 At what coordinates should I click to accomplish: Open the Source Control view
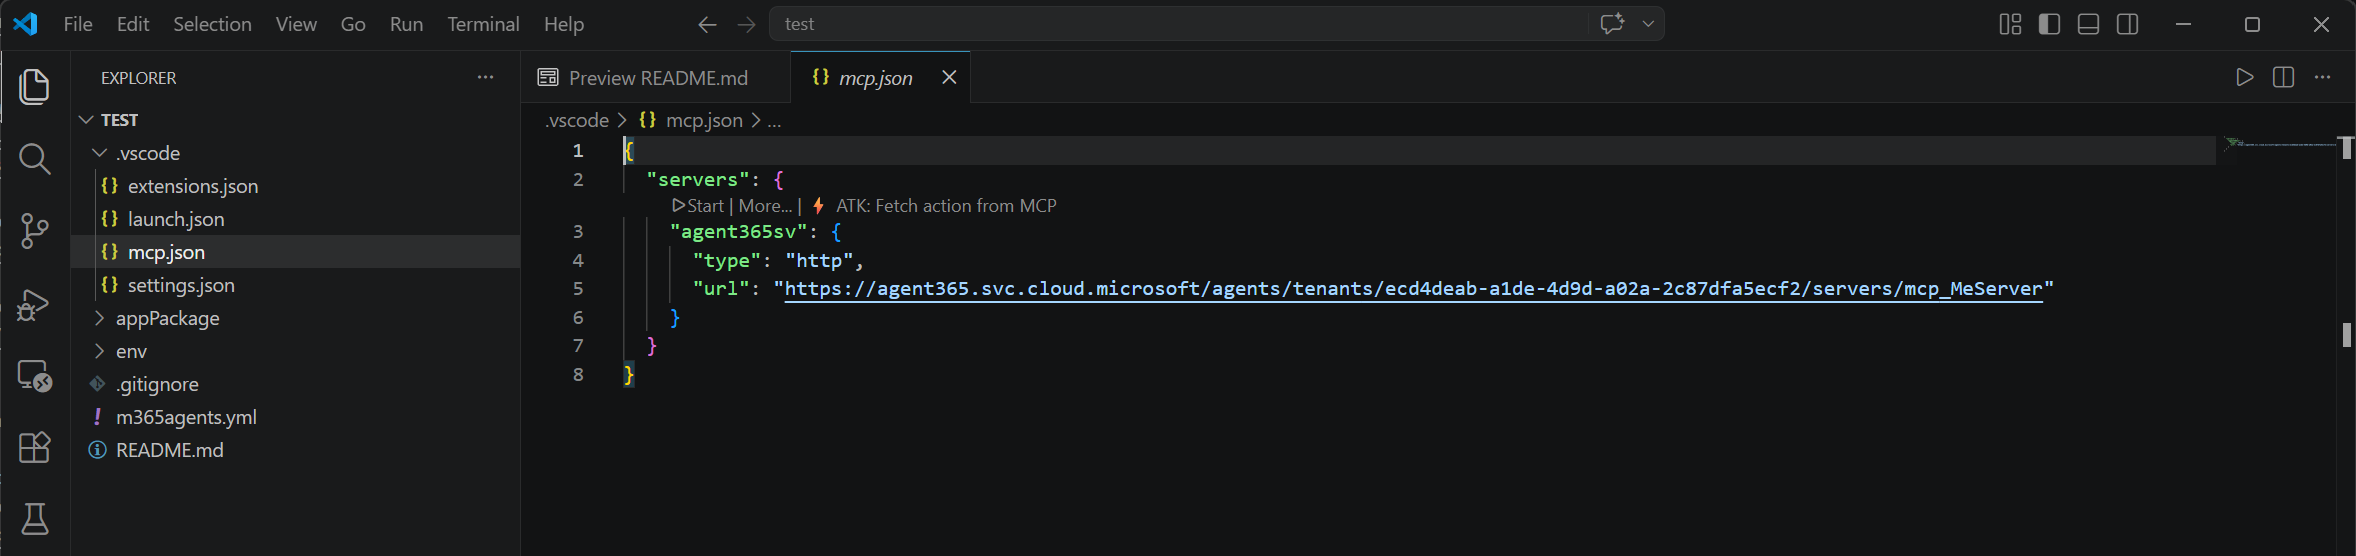pos(35,231)
